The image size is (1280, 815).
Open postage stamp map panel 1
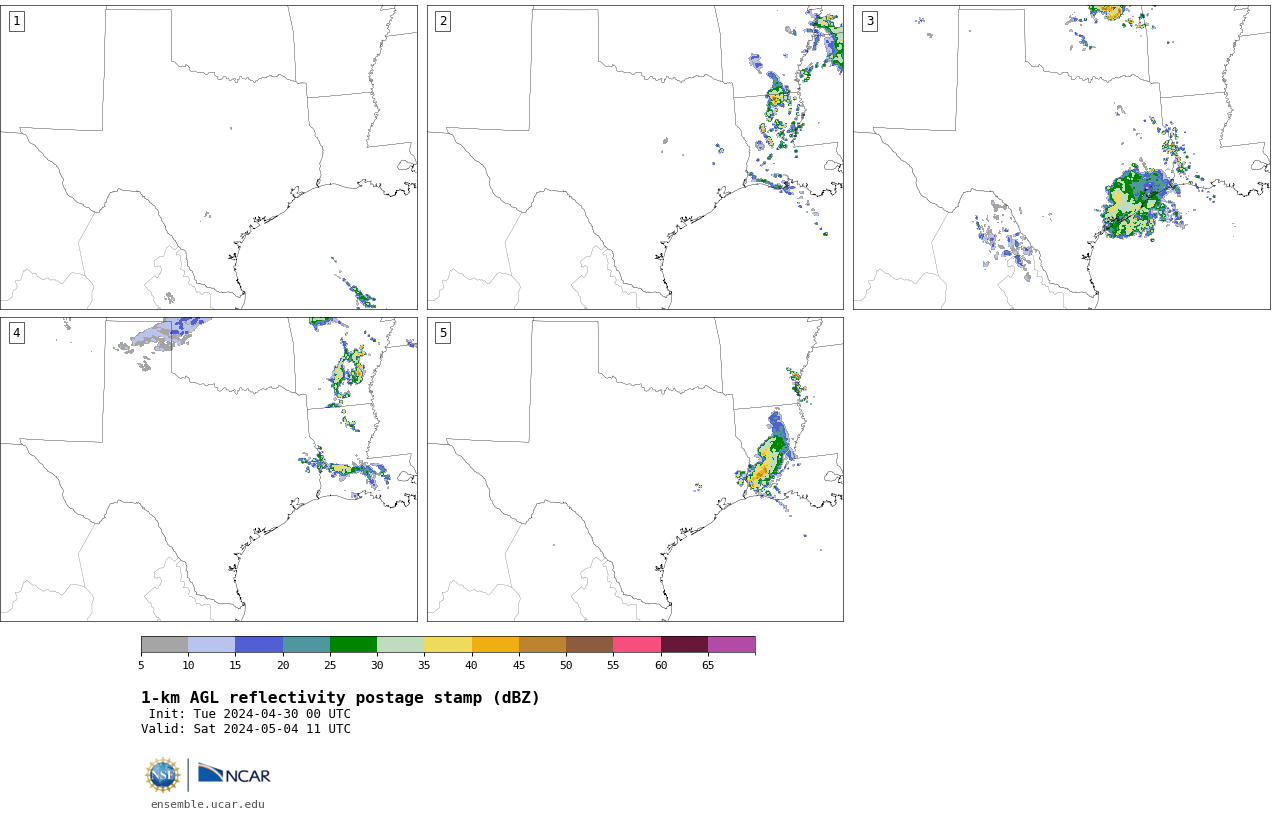tap(209, 157)
